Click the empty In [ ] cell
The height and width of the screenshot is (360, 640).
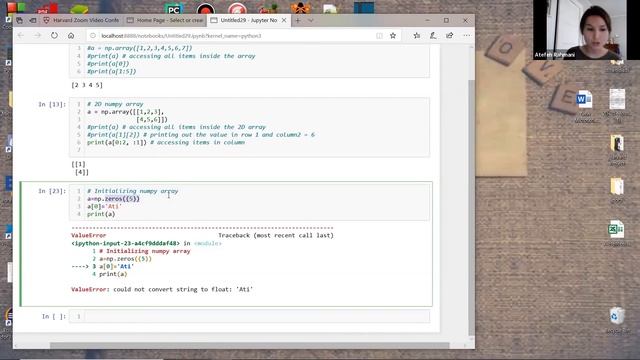click(249, 316)
